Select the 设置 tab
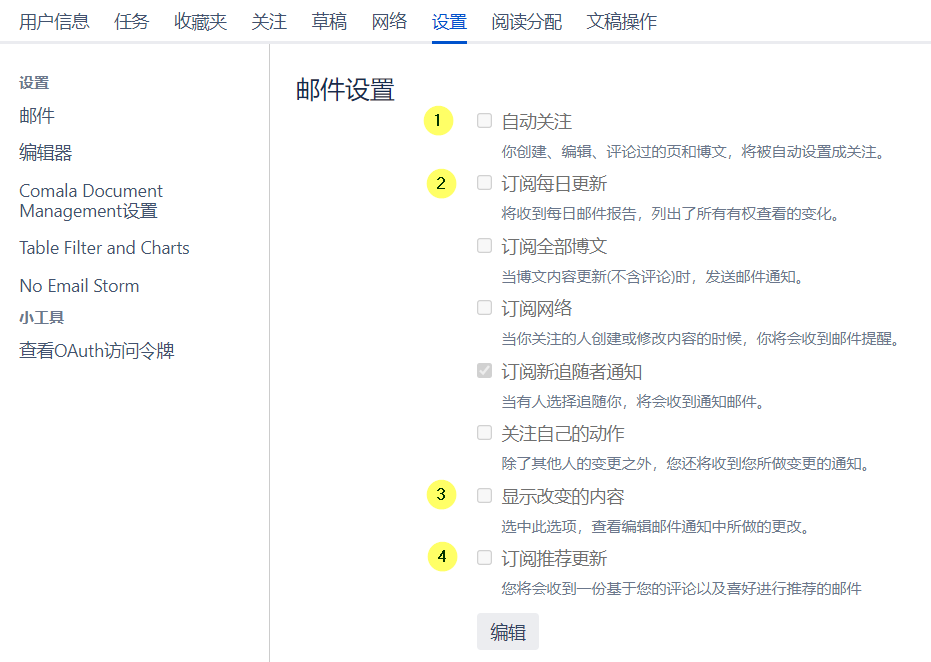The image size is (931, 662). point(449,22)
